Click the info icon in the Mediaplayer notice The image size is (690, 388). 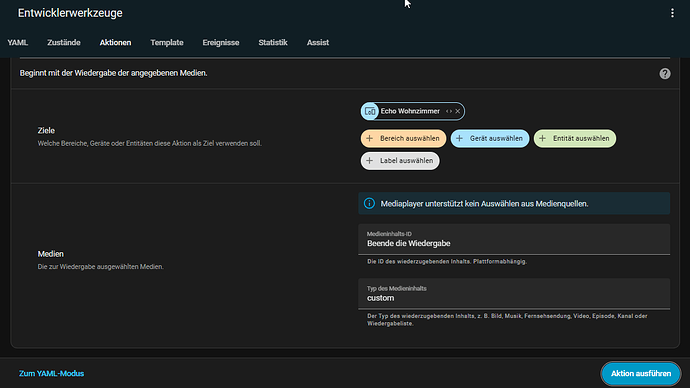coord(369,204)
